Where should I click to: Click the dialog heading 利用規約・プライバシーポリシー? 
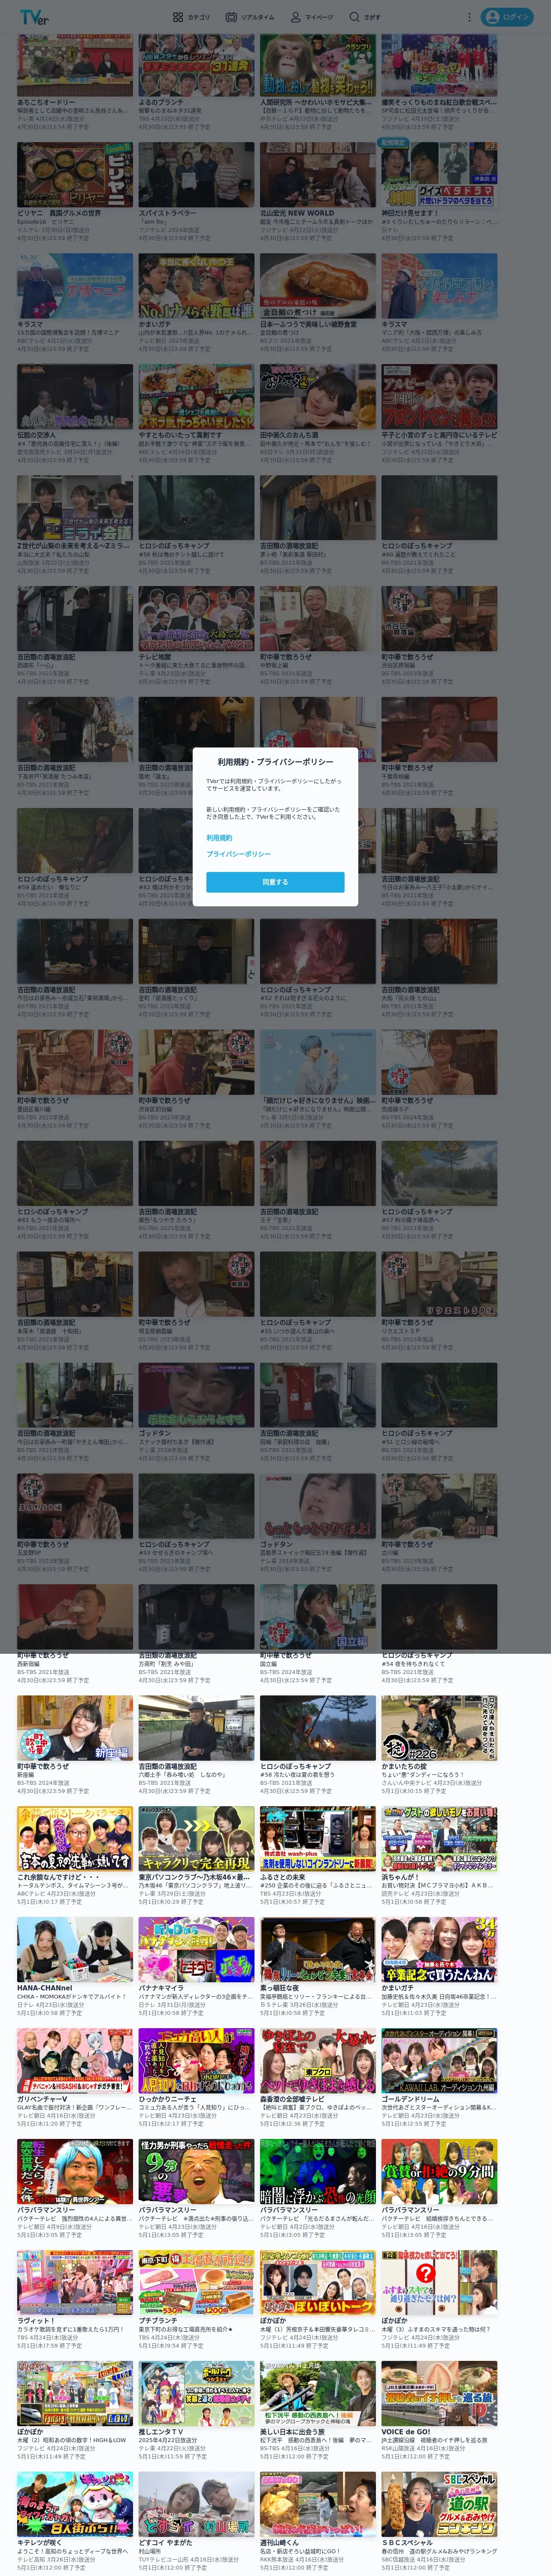click(x=275, y=762)
